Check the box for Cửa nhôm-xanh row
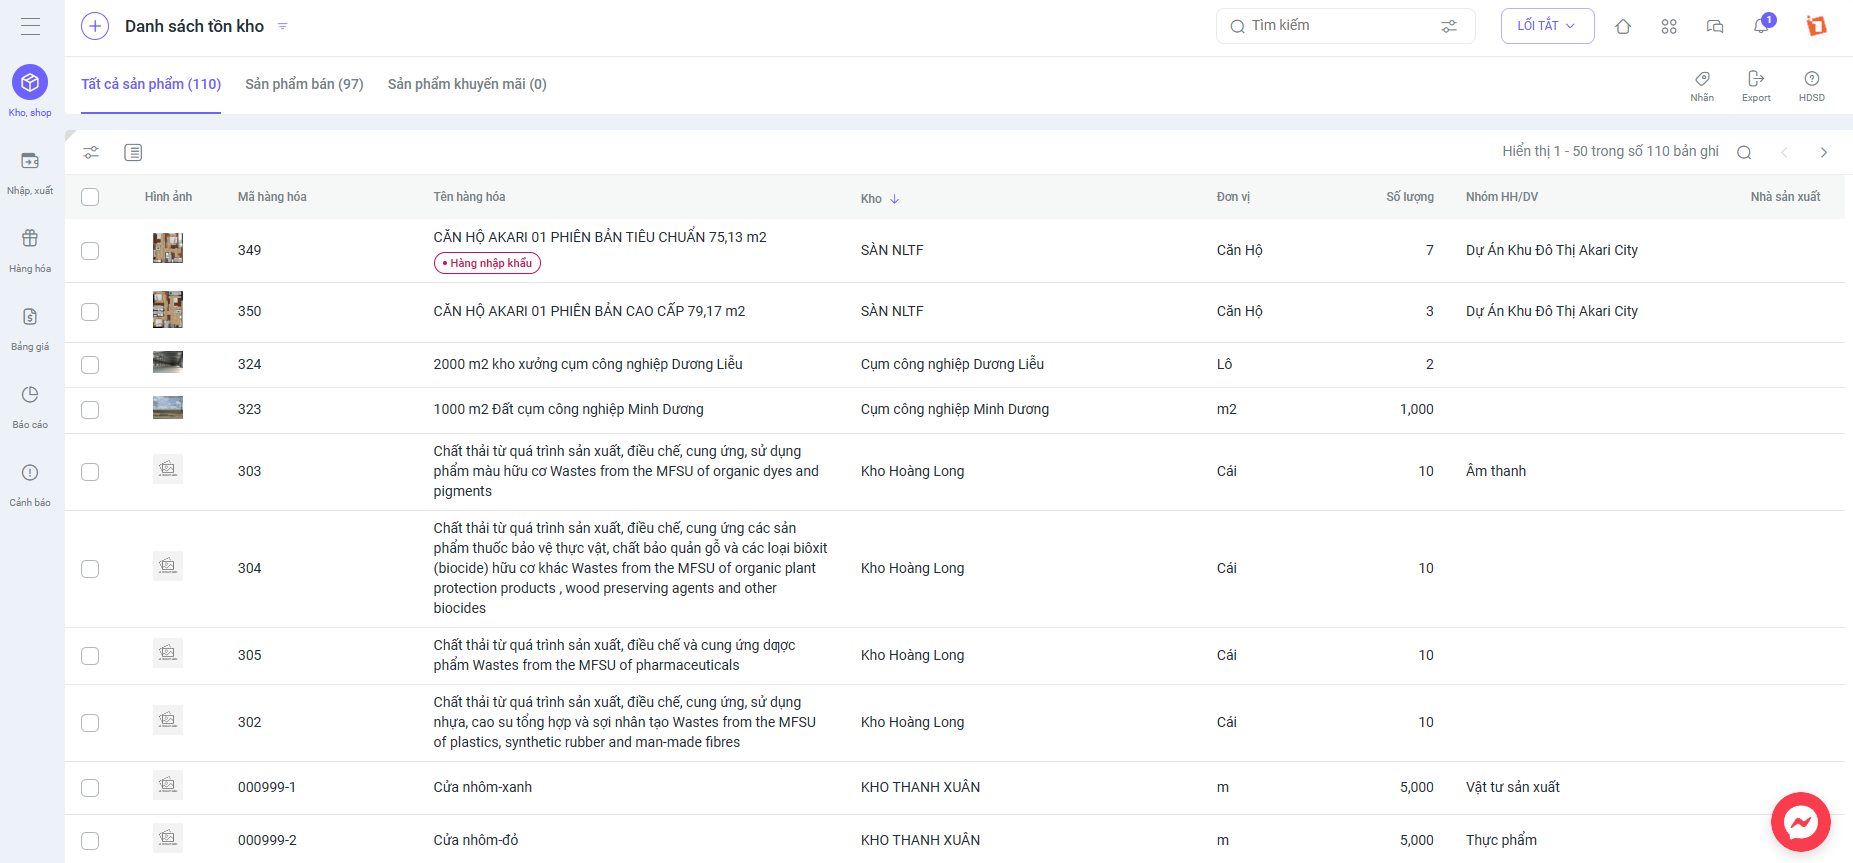 [x=90, y=788]
